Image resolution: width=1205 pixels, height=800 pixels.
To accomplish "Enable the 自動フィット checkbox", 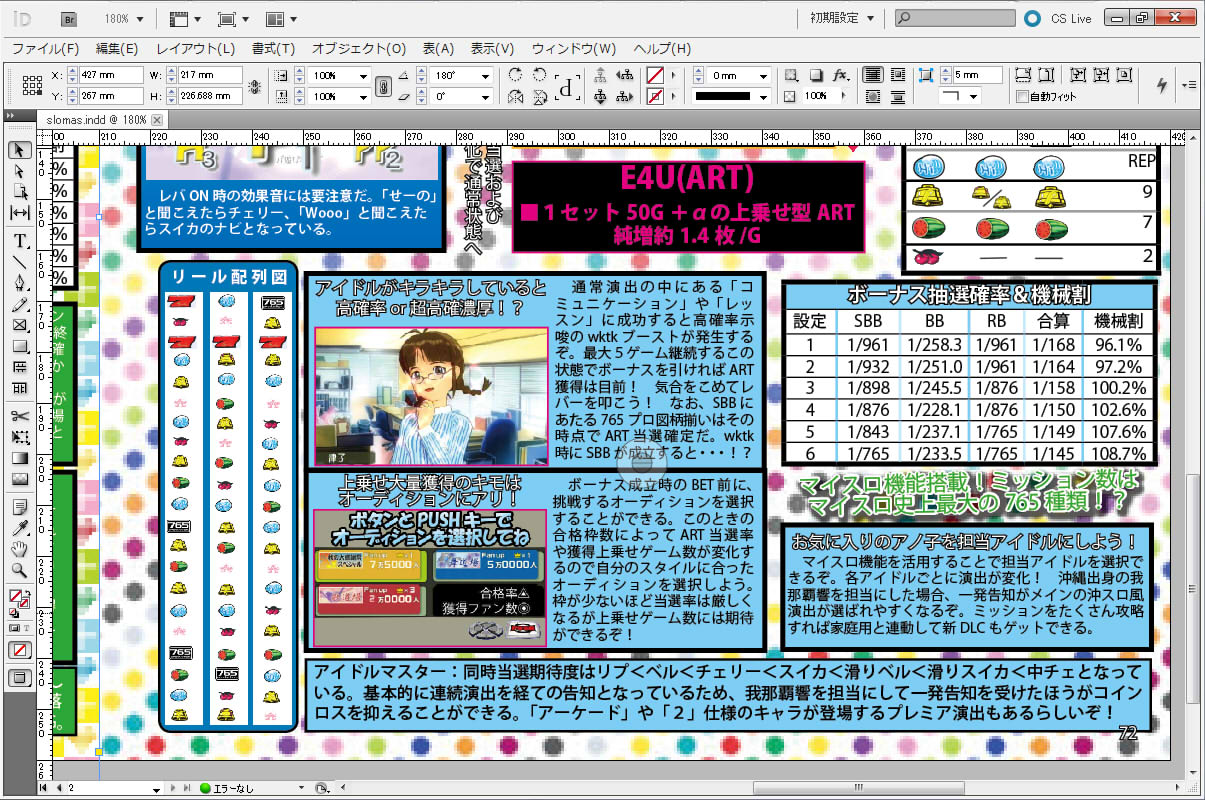I will click(x=1021, y=97).
